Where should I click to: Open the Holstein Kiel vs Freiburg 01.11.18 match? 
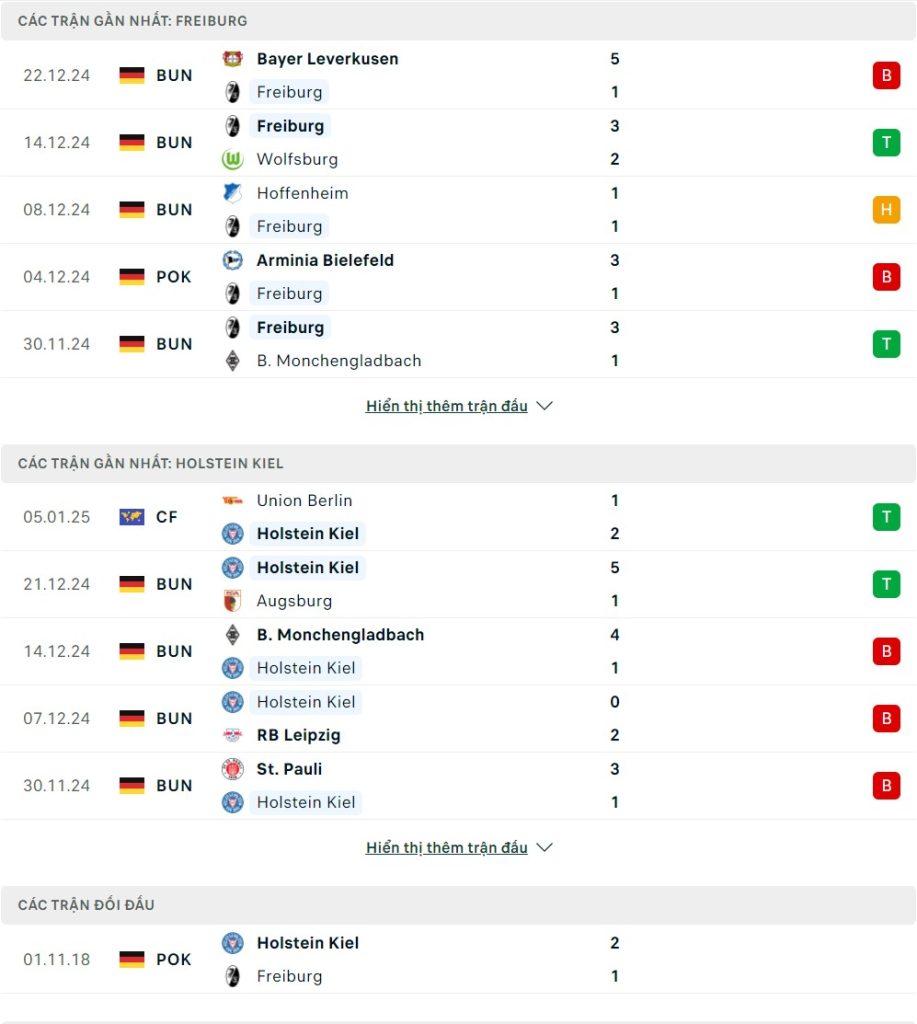[x=458, y=959]
